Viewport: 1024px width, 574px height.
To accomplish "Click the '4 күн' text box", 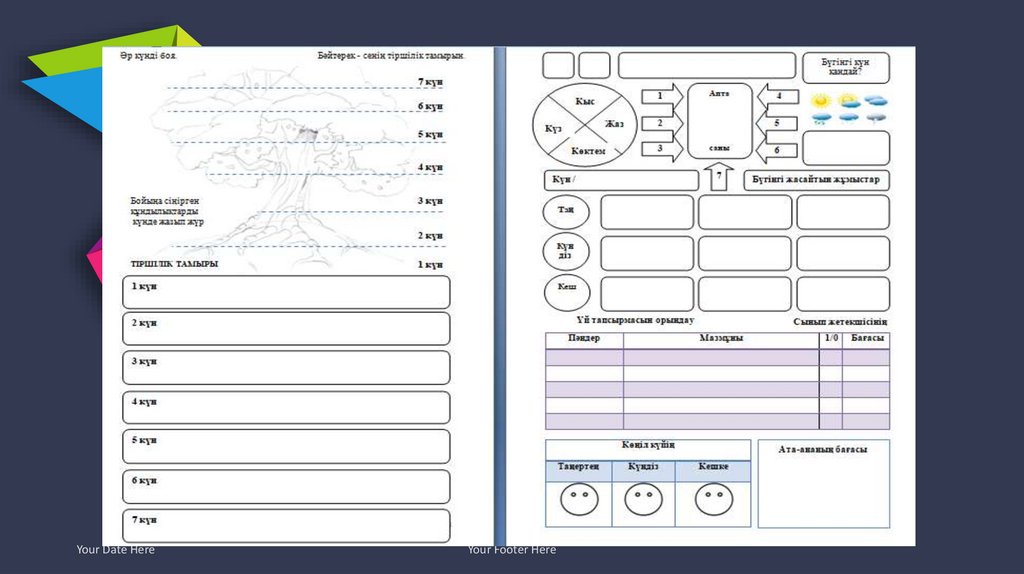I will coord(286,407).
